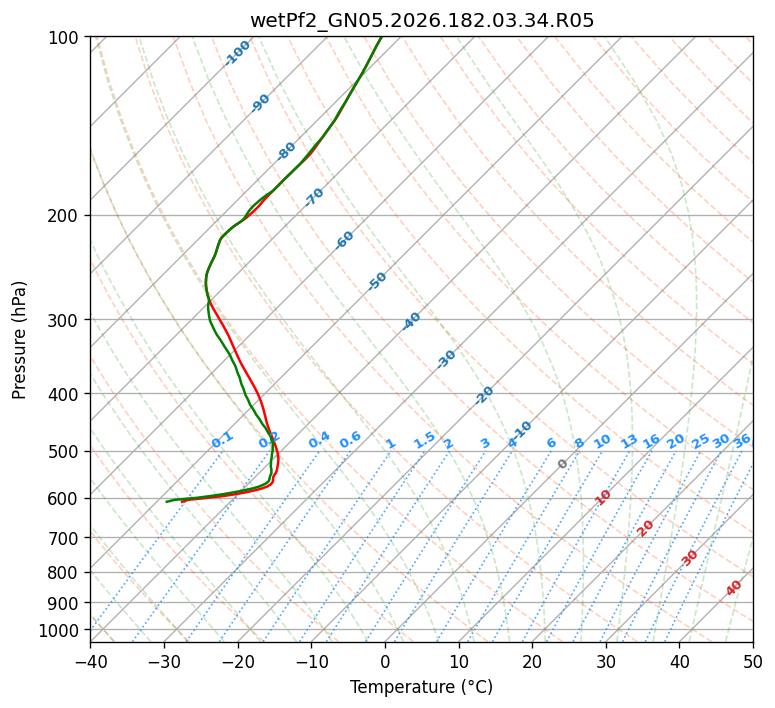
Task: Click the 0 temperature tick label
Action: pos(386,662)
